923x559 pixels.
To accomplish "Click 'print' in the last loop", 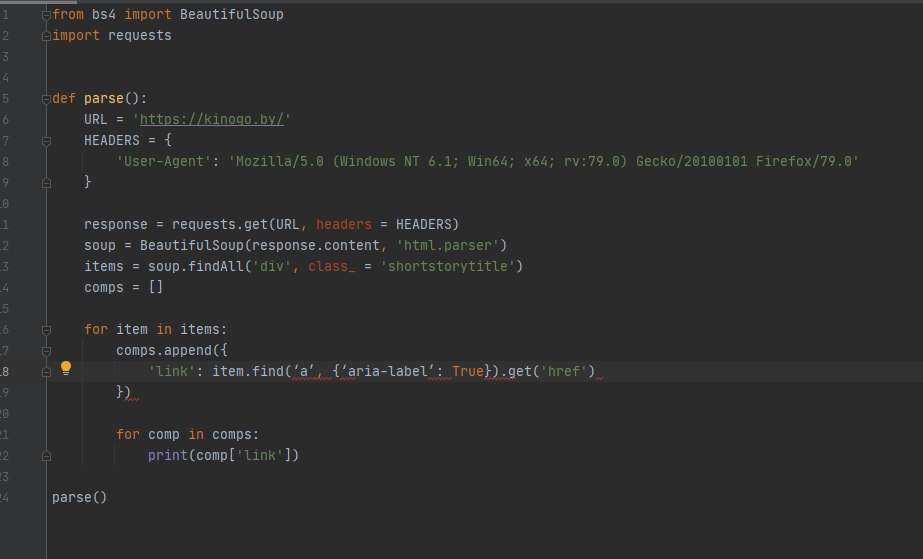I will pos(168,455).
